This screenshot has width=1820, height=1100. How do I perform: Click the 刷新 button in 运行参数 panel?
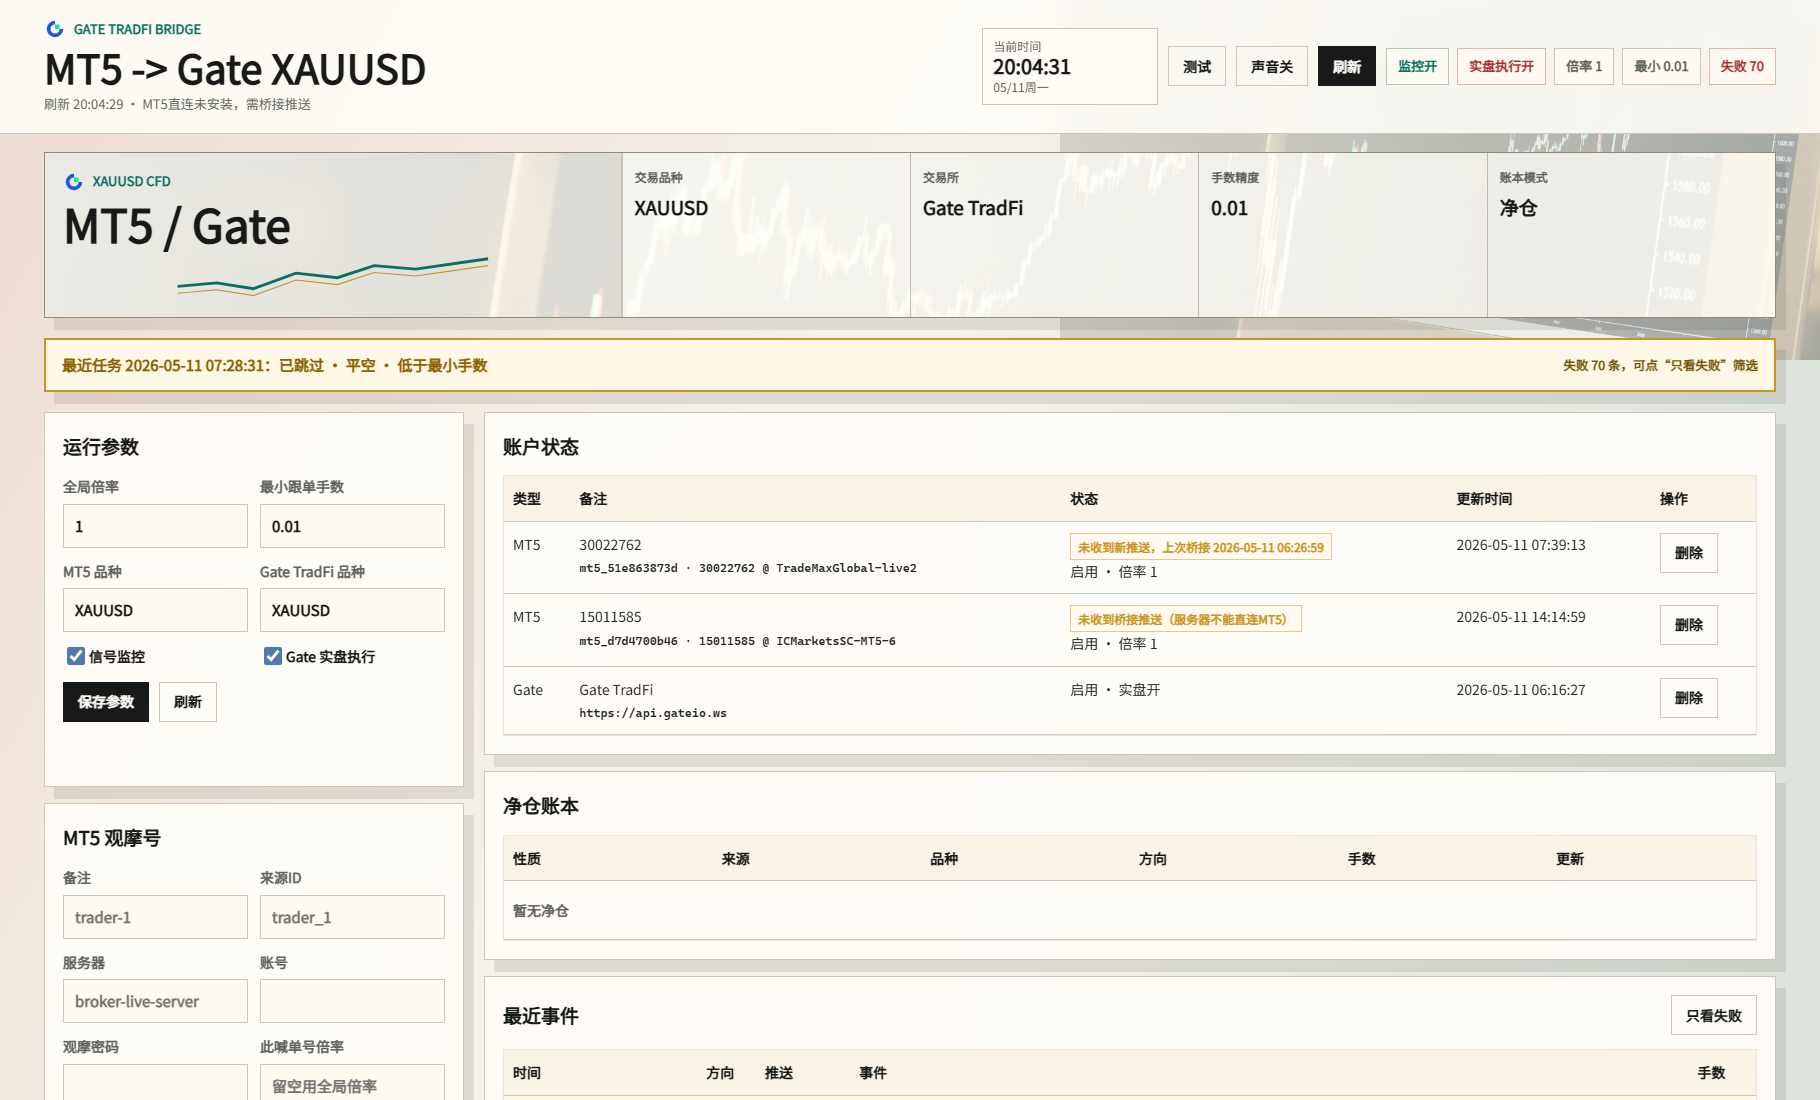point(188,702)
